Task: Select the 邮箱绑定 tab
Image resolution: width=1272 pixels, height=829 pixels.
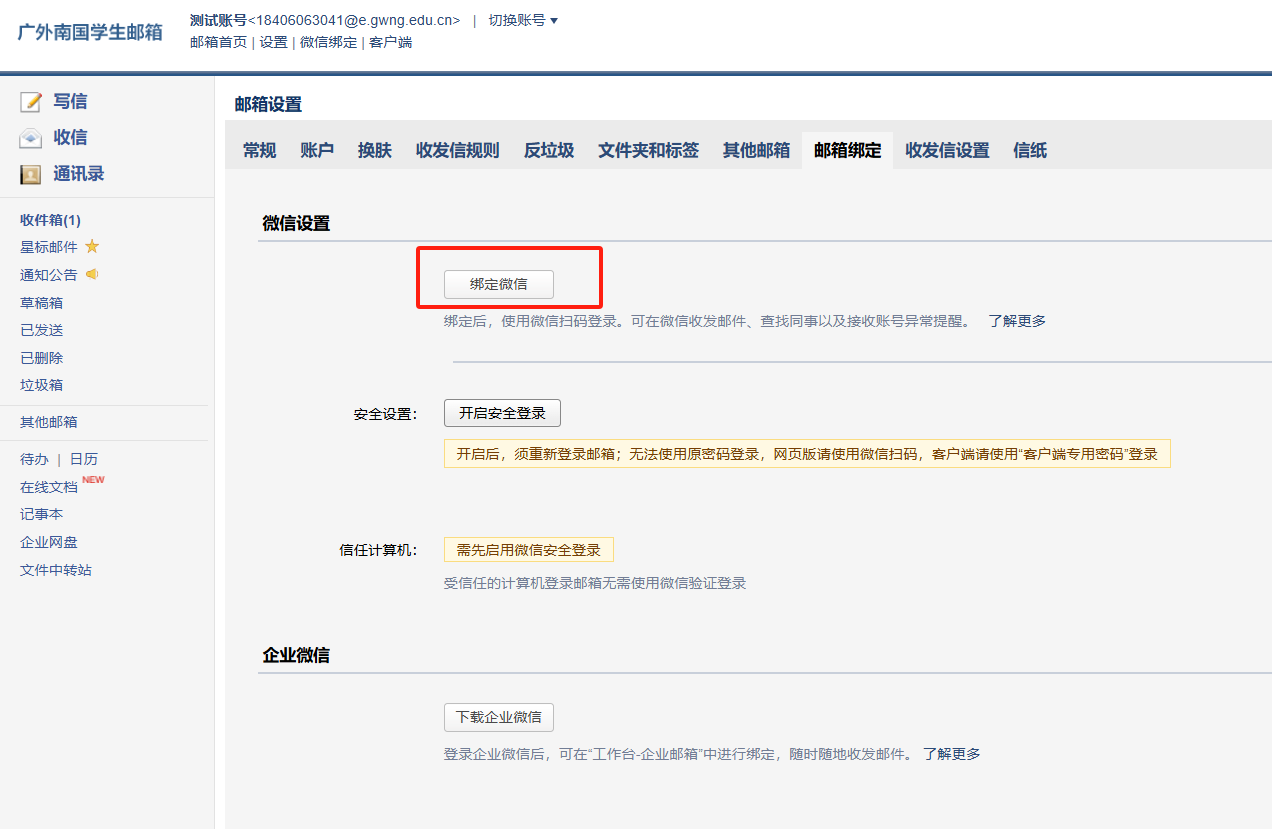Action: click(x=848, y=150)
